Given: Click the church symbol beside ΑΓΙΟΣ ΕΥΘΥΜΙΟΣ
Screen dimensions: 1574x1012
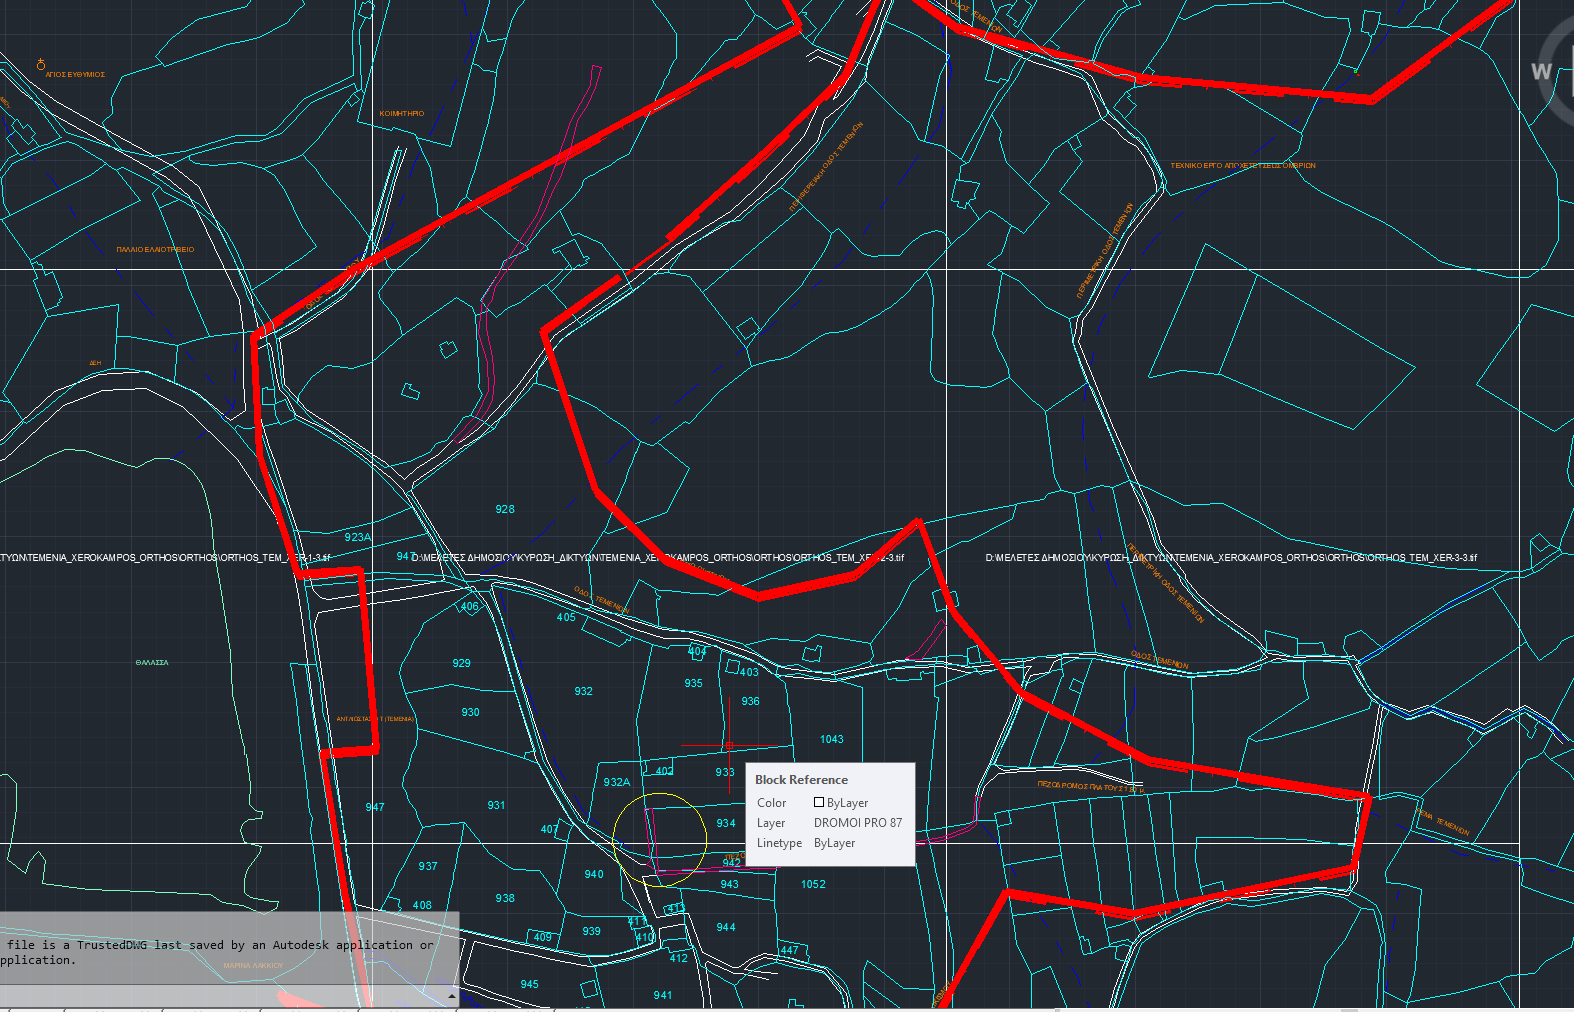Looking at the screenshot, I should click(41, 64).
